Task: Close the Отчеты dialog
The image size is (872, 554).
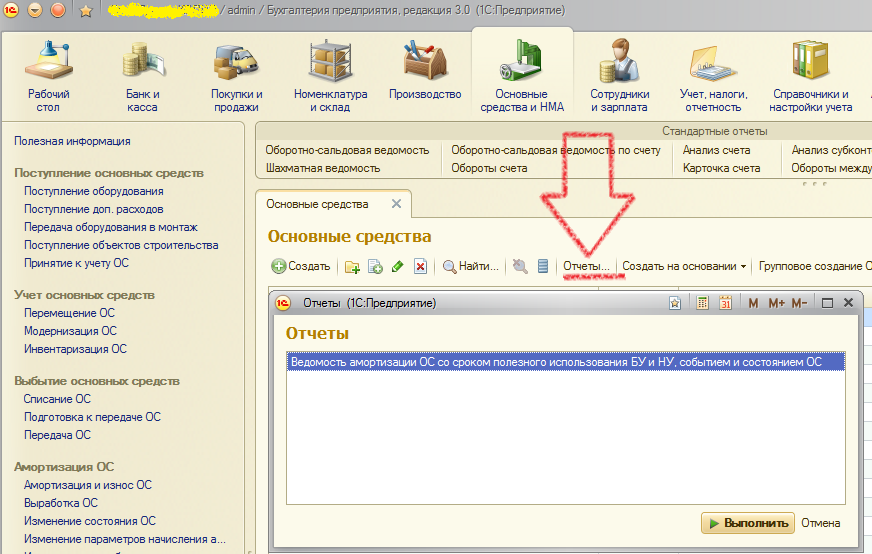Action: (x=848, y=303)
